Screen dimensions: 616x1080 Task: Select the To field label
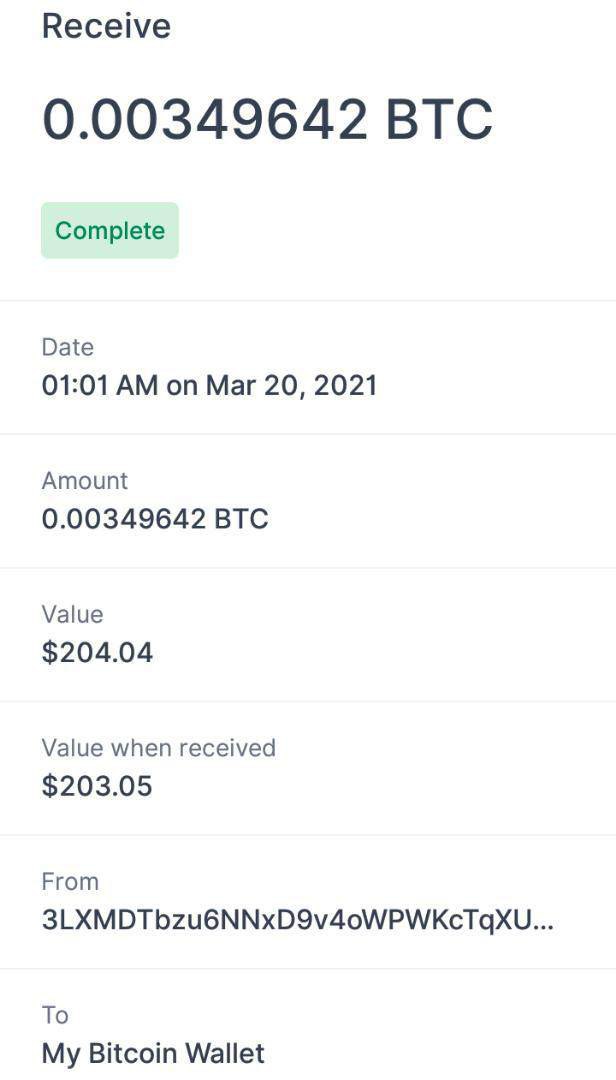click(55, 1015)
